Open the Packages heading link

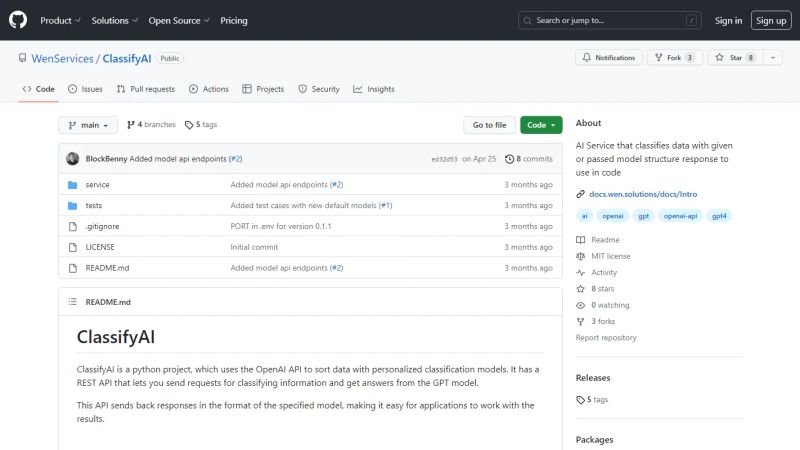(x=594, y=440)
